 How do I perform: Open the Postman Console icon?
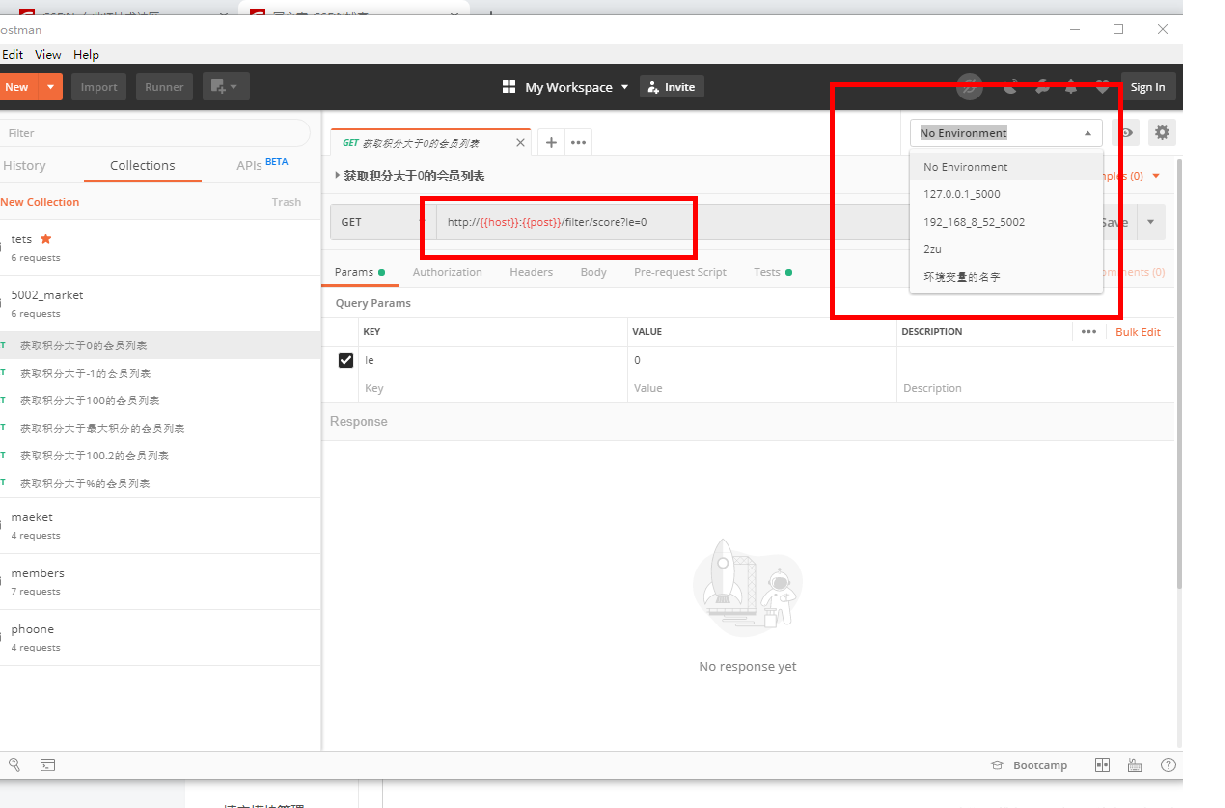[x=48, y=765]
